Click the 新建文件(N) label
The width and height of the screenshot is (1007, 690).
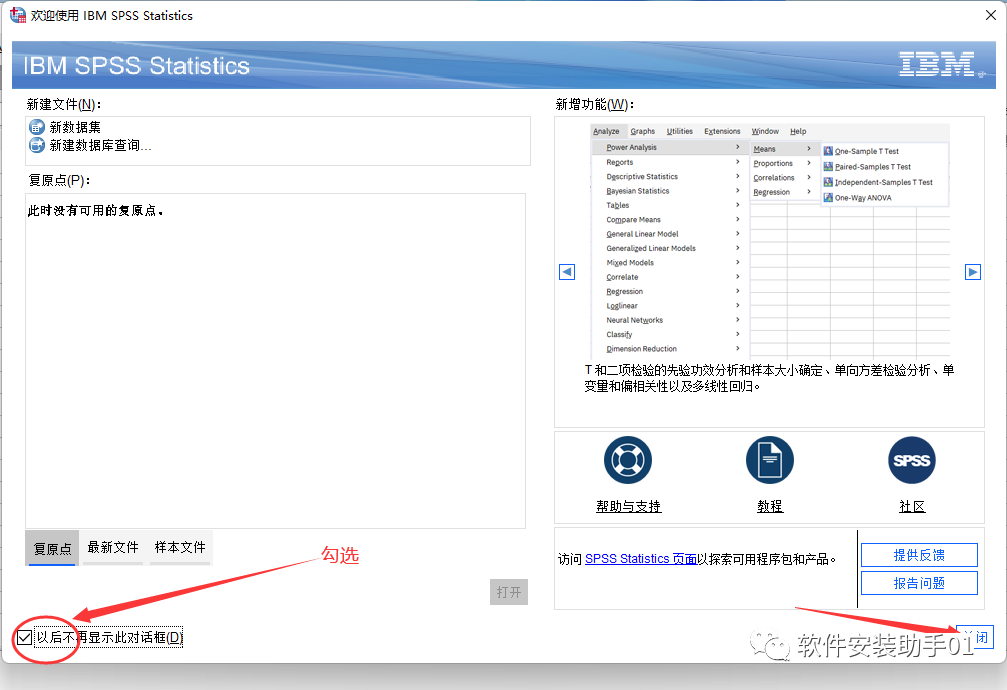pyautogui.click(x=64, y=104)
